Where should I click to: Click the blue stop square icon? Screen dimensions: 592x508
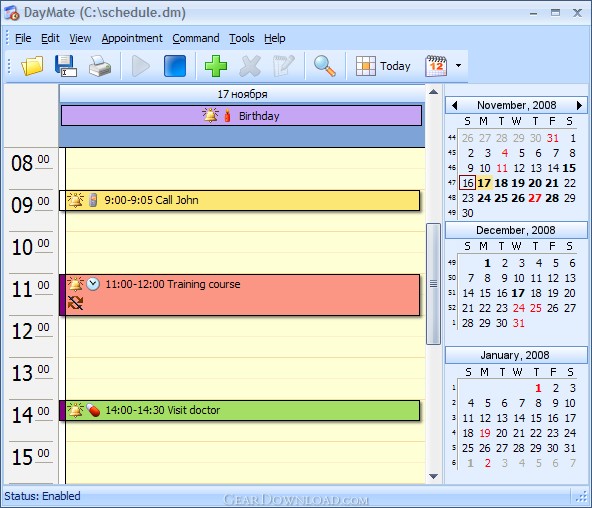[175, 66]
